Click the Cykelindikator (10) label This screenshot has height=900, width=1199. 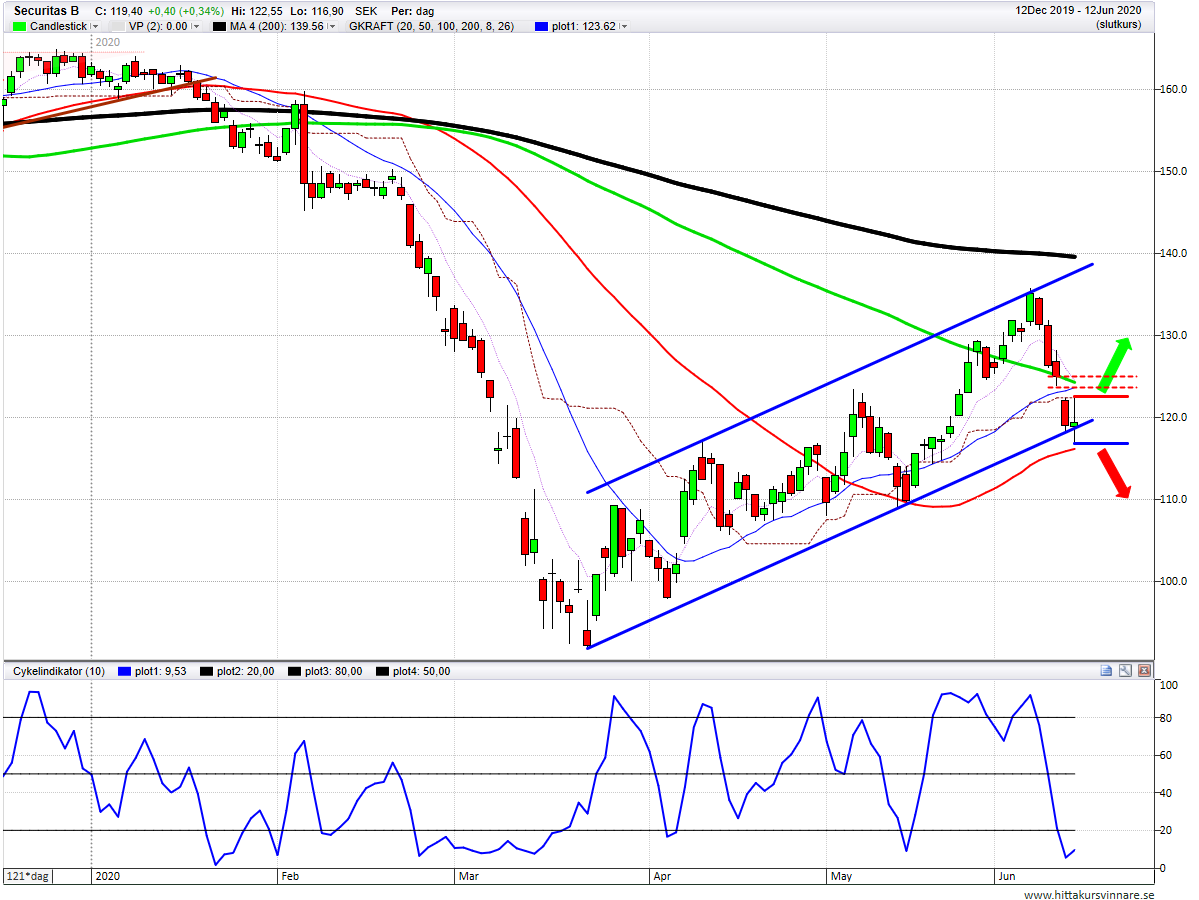pos(59,671)
